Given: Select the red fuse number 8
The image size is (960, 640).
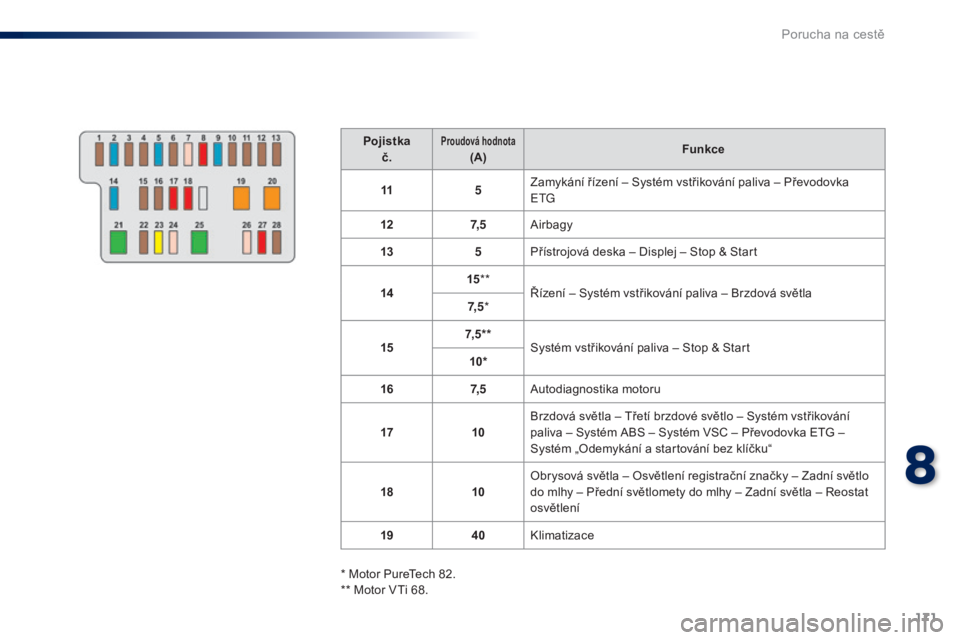Looking at the screenshot, I should pos(203,153).
